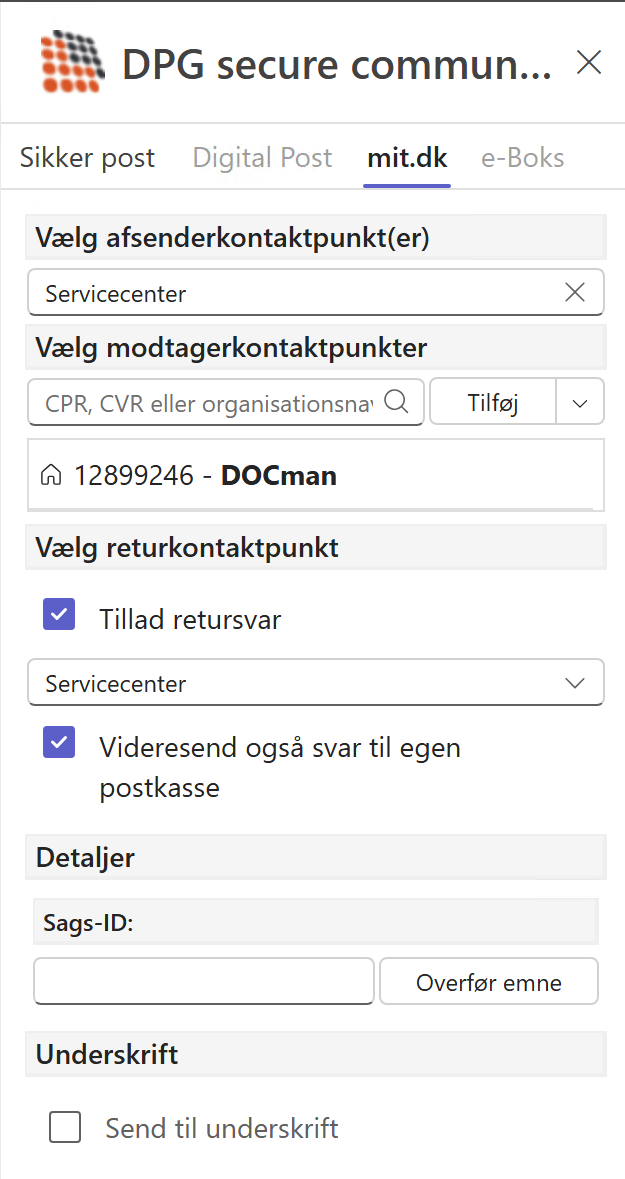Click the home icon beside DOCman

49,476
